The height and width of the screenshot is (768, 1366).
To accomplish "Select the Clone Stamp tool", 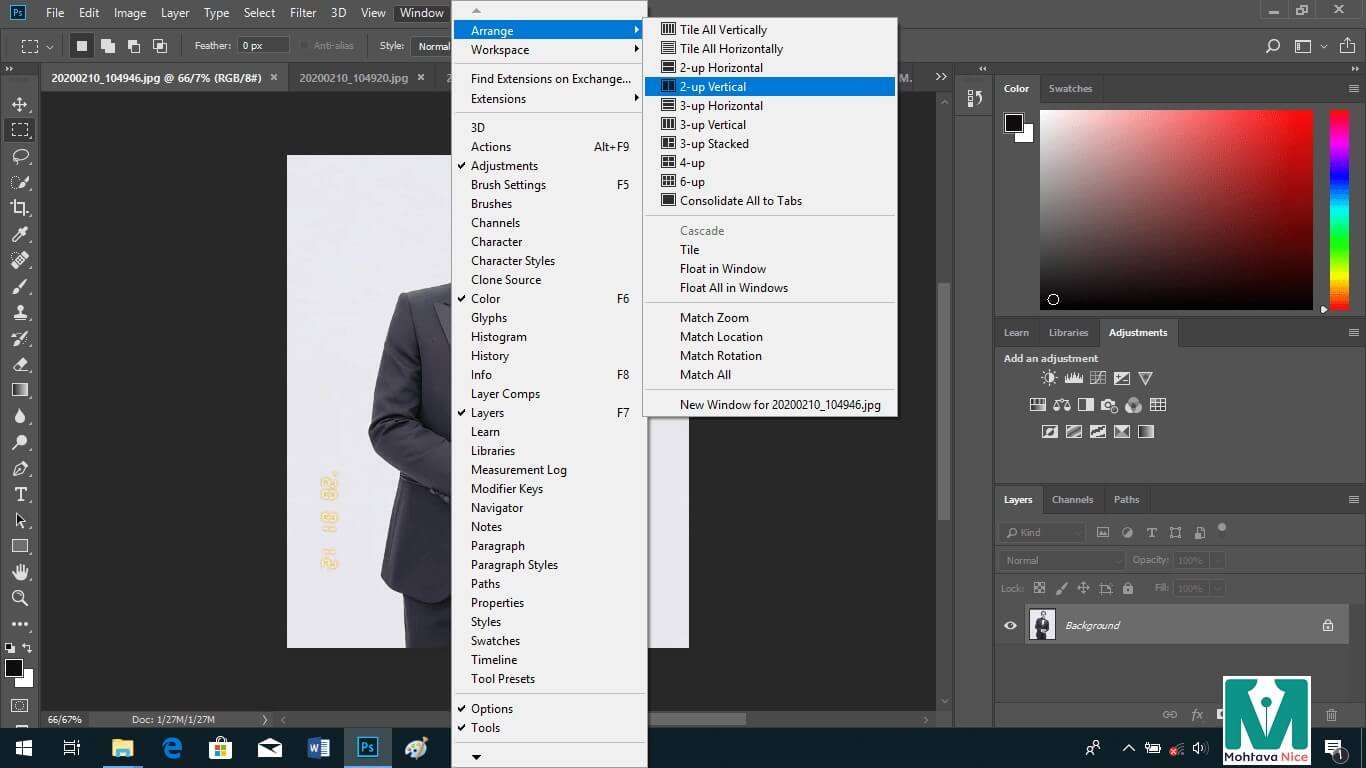I will pos(20,312).
